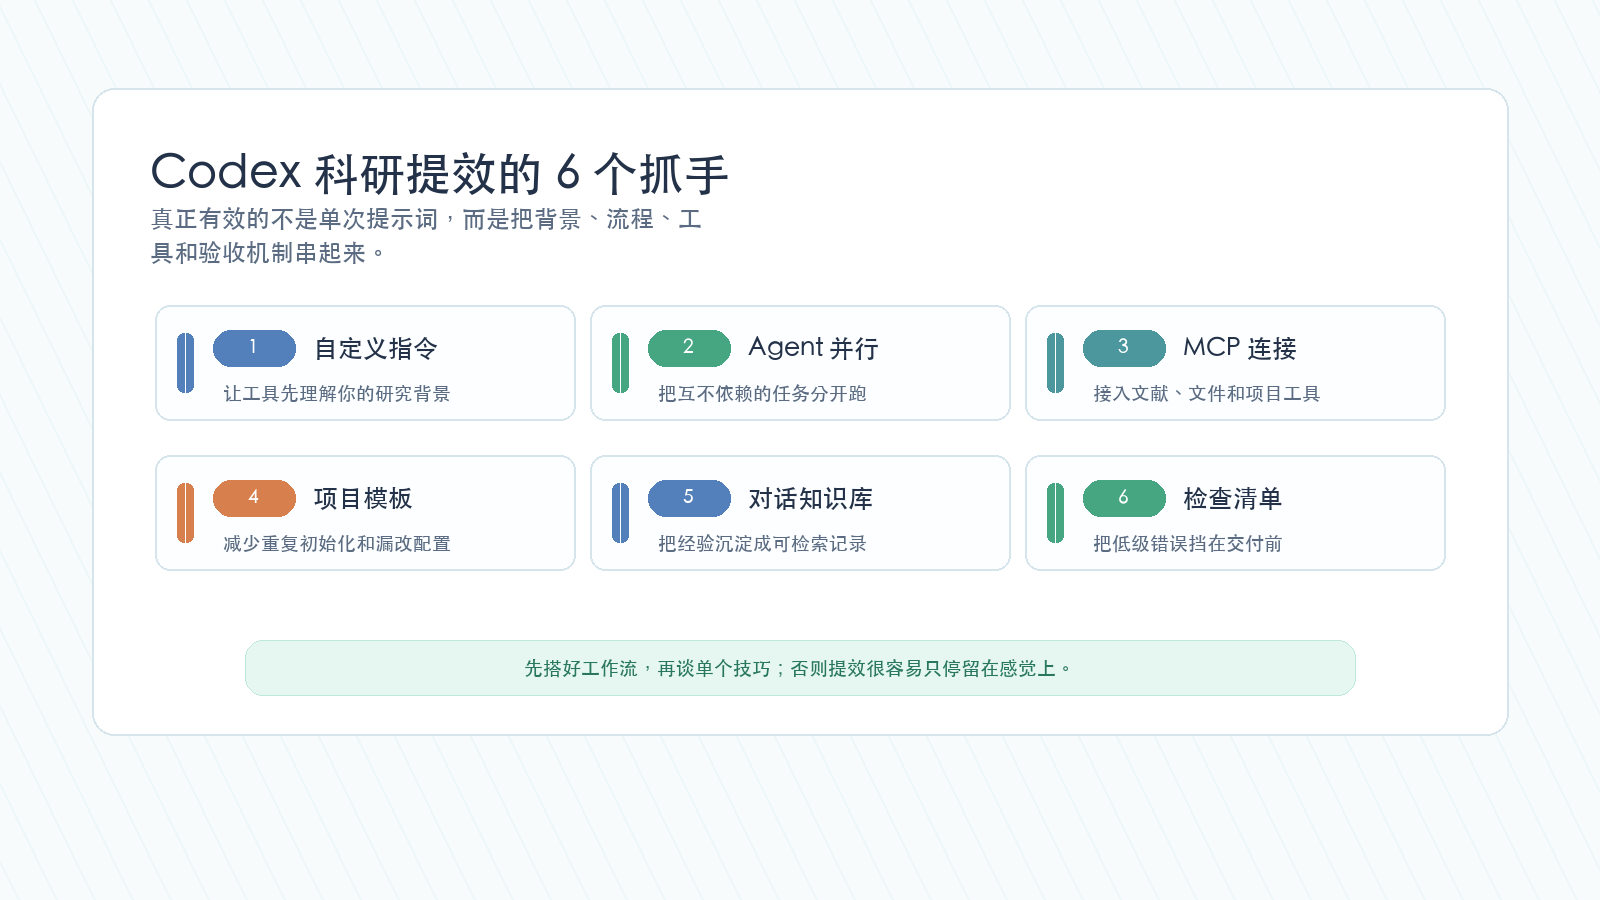The image size is (1600, 900).
Task: Click the green number 6 badge
Action: coord(1124,498)
